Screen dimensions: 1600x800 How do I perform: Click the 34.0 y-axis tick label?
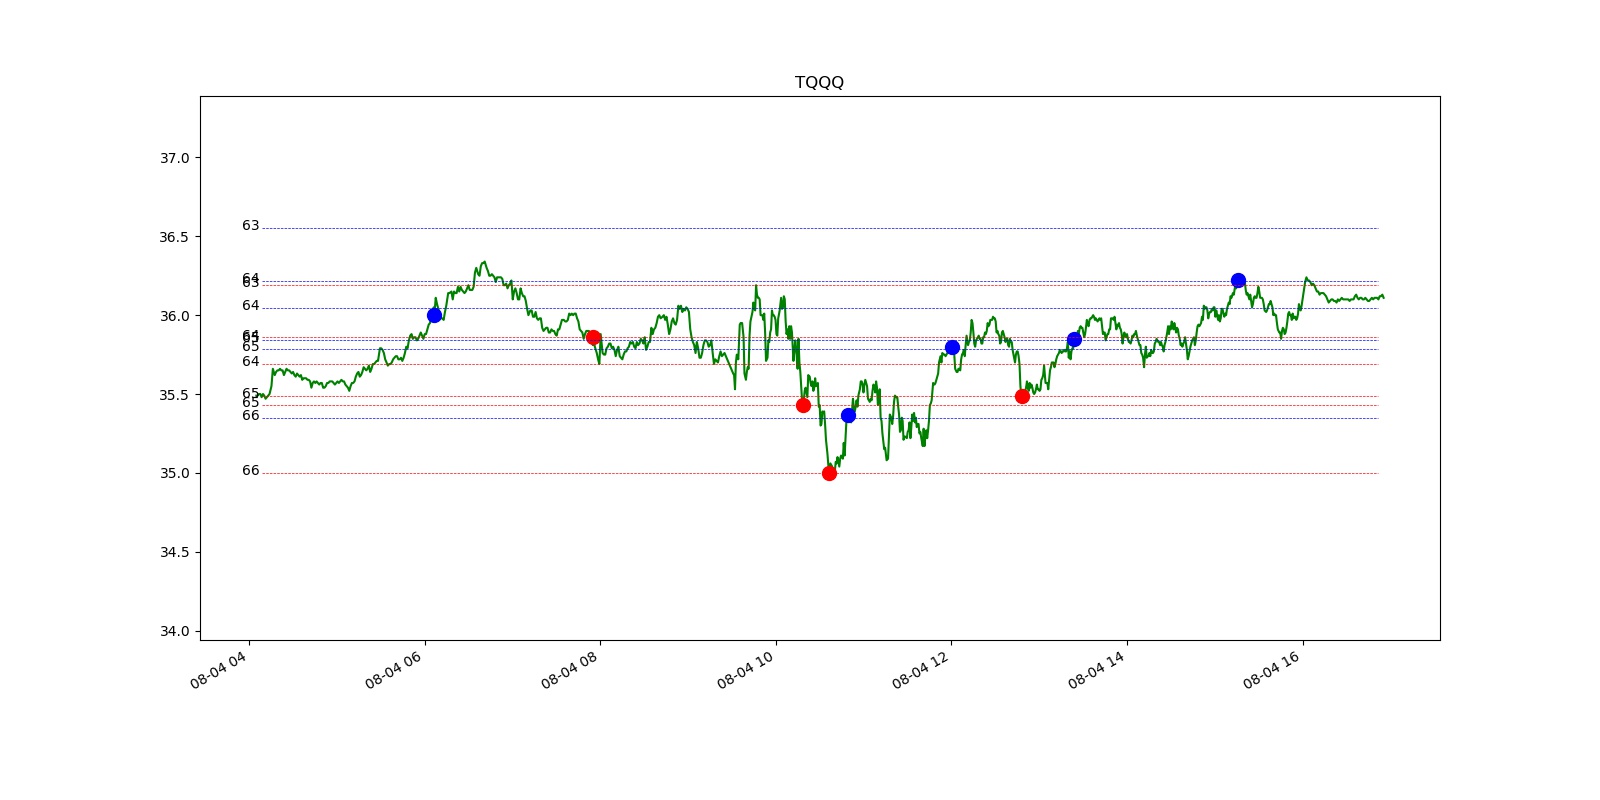pos(174,631)
